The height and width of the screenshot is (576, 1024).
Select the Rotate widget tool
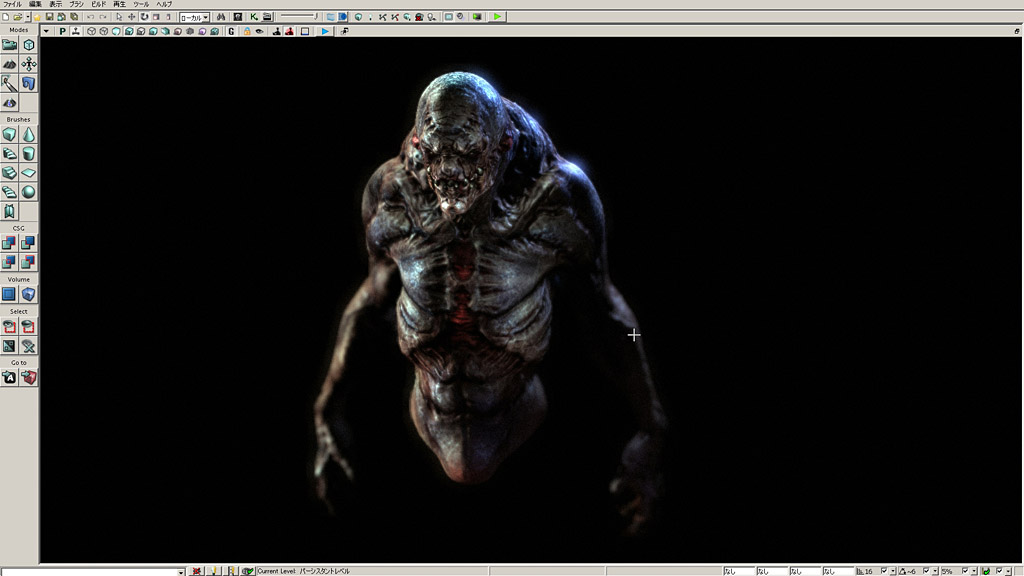pos(144,17)
